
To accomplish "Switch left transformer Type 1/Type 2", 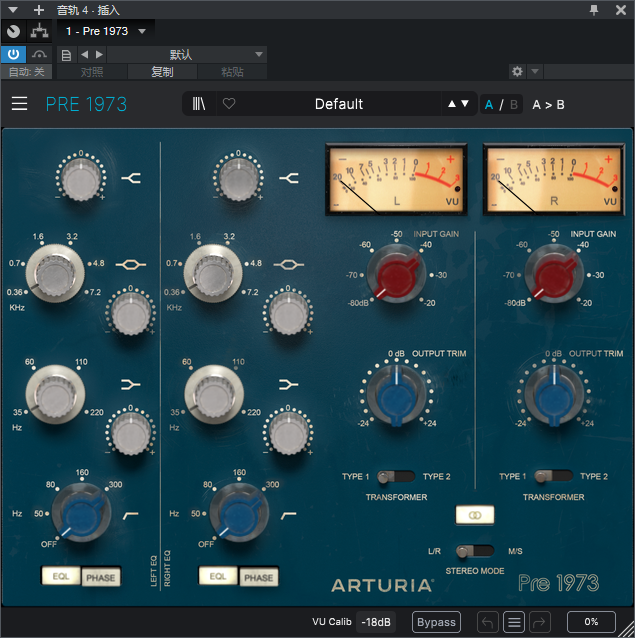I will (x=395, y=476).
